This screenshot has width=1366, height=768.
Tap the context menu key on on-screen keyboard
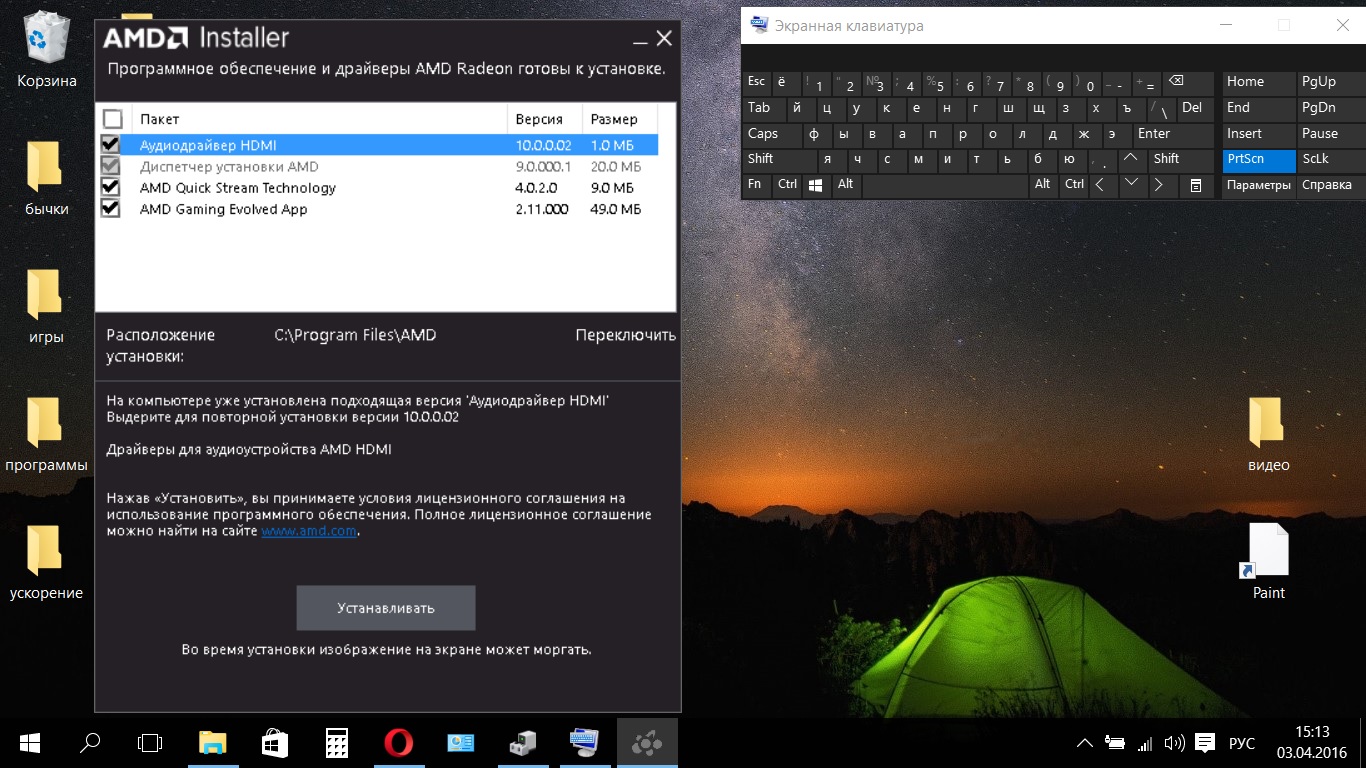tap(1195, 185)
